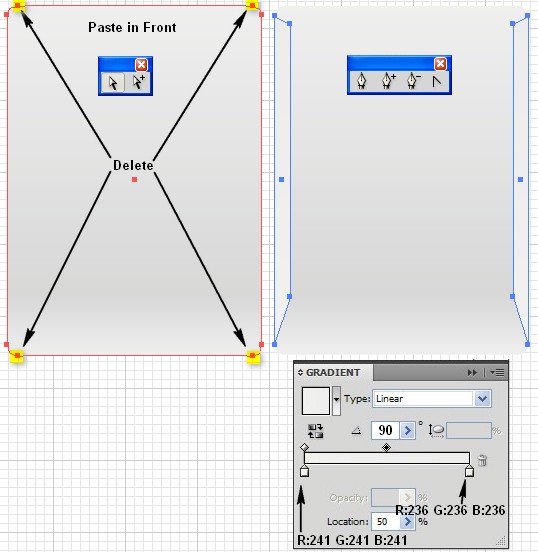Click the angle field showing 90

pyautogui.click(x=385, y=430)
